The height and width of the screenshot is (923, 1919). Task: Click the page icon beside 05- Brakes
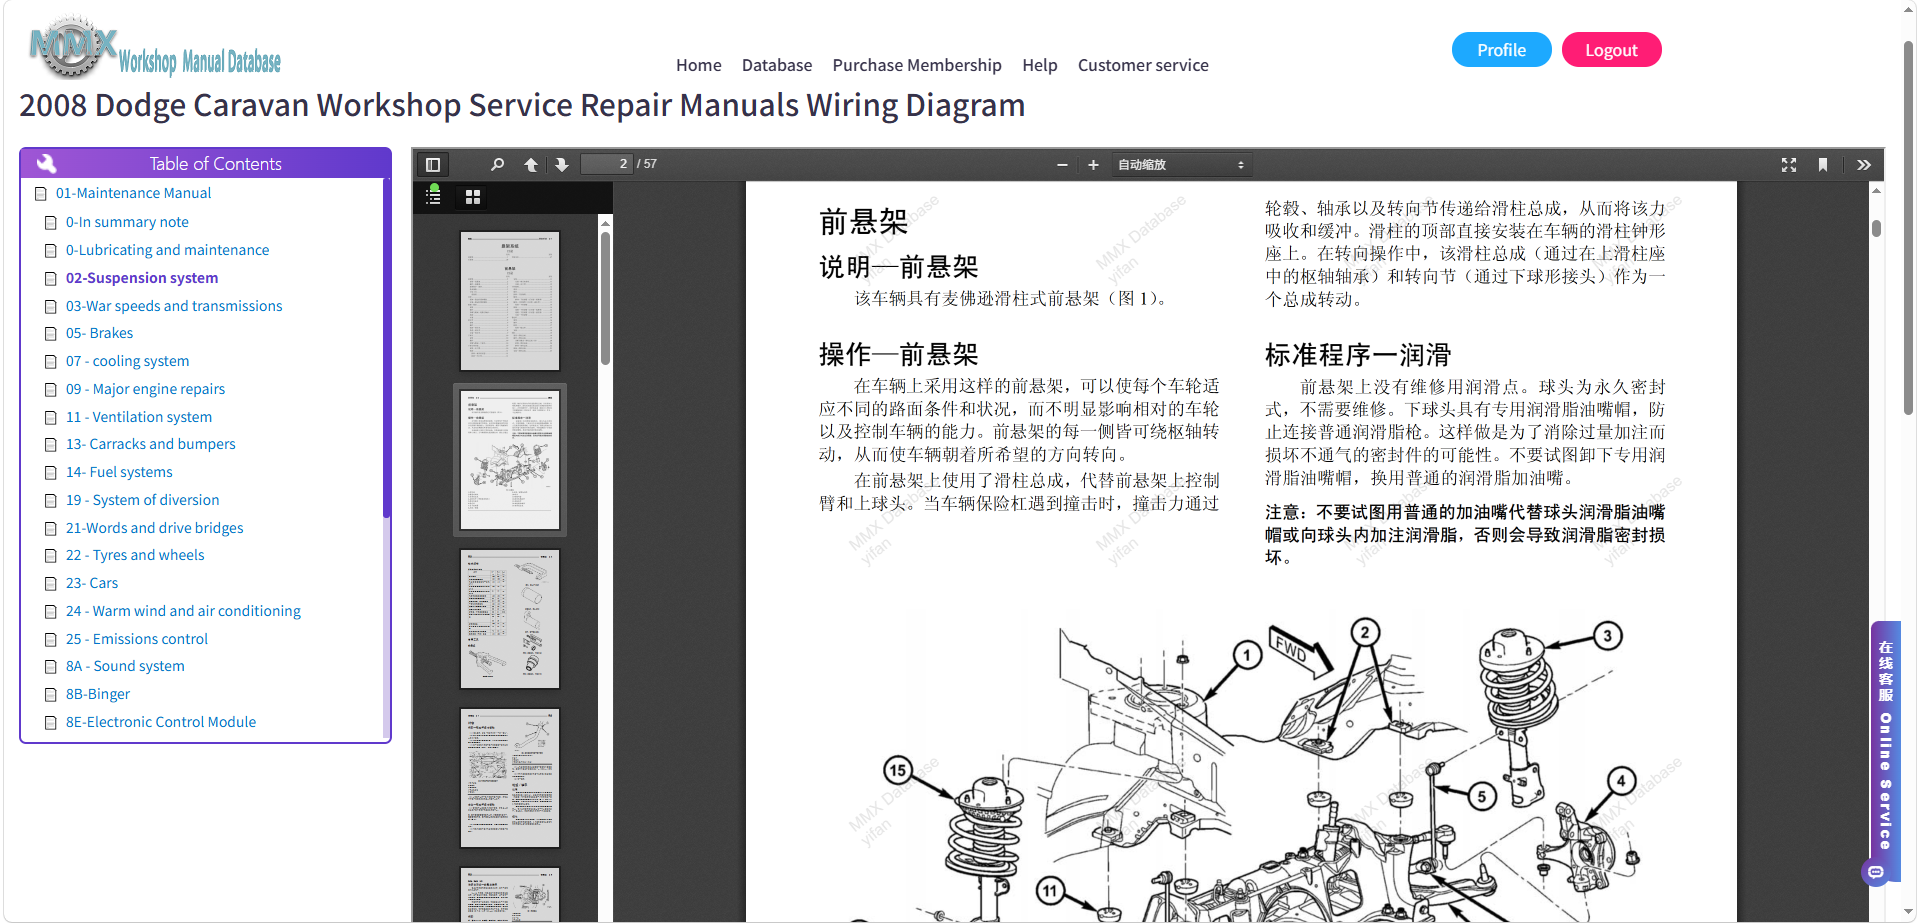(51, 334)
